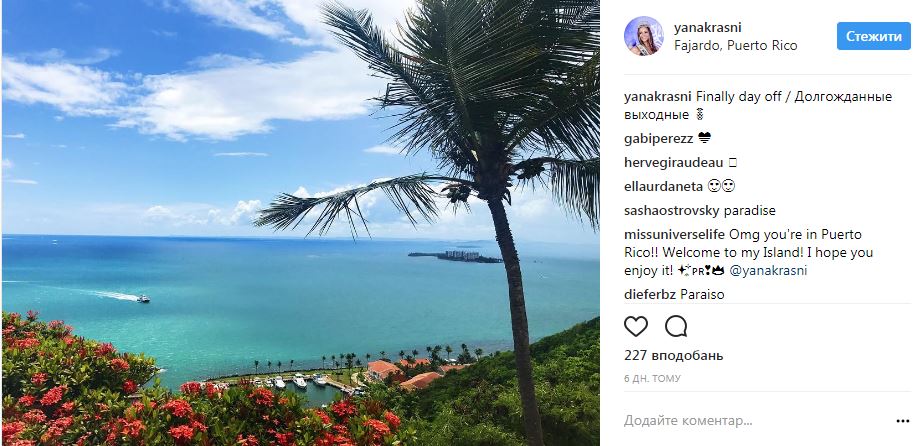Viewport: 917px width, 446px height.
Task: Open the yanakrasni profile avatar
Action: click(x=644, y=36)
